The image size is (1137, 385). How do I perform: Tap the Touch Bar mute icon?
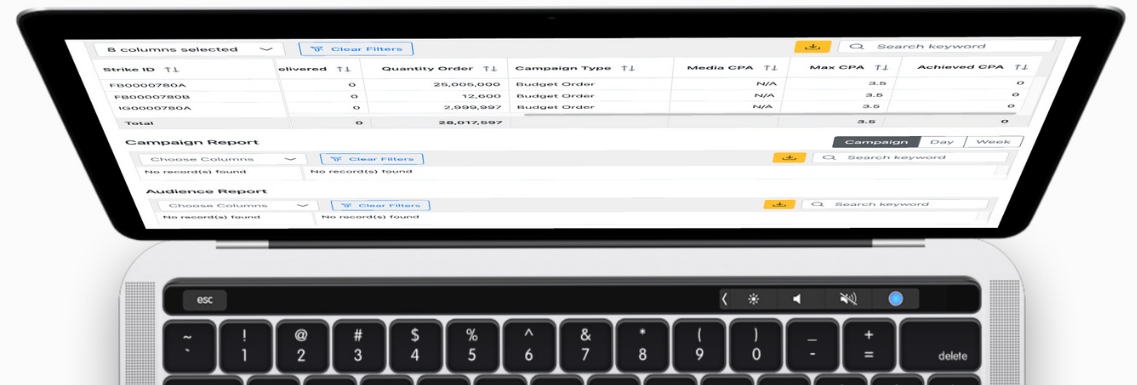tap(848, 299)
